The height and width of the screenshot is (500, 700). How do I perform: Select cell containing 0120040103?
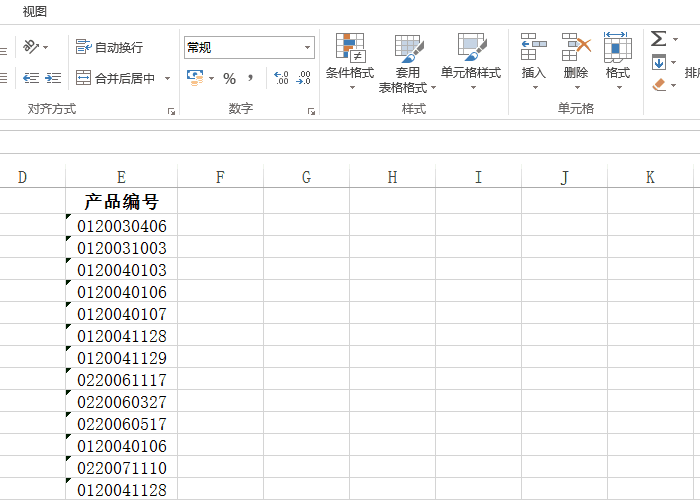pyautogui.click(x=121, y=269)
